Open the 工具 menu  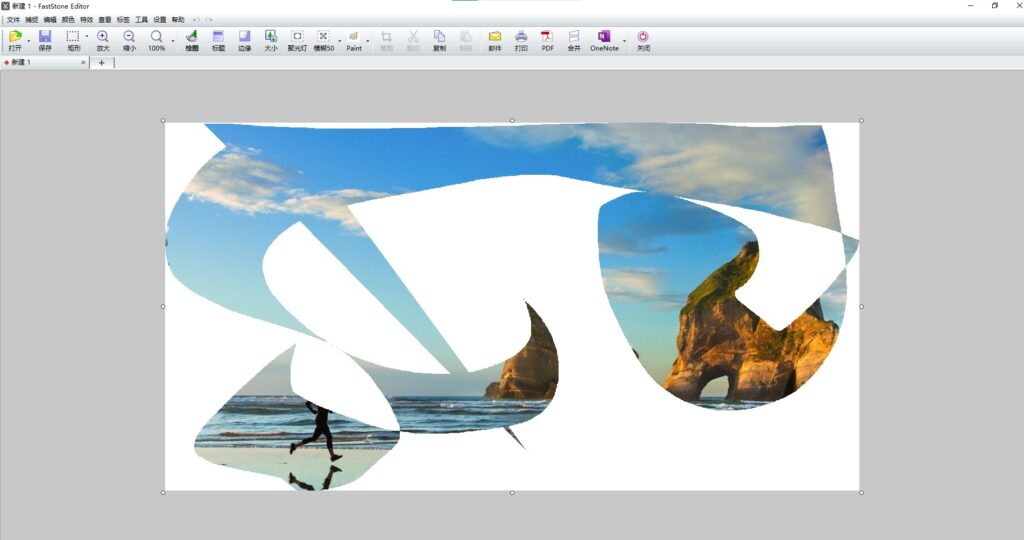click(x=141, y=20)
